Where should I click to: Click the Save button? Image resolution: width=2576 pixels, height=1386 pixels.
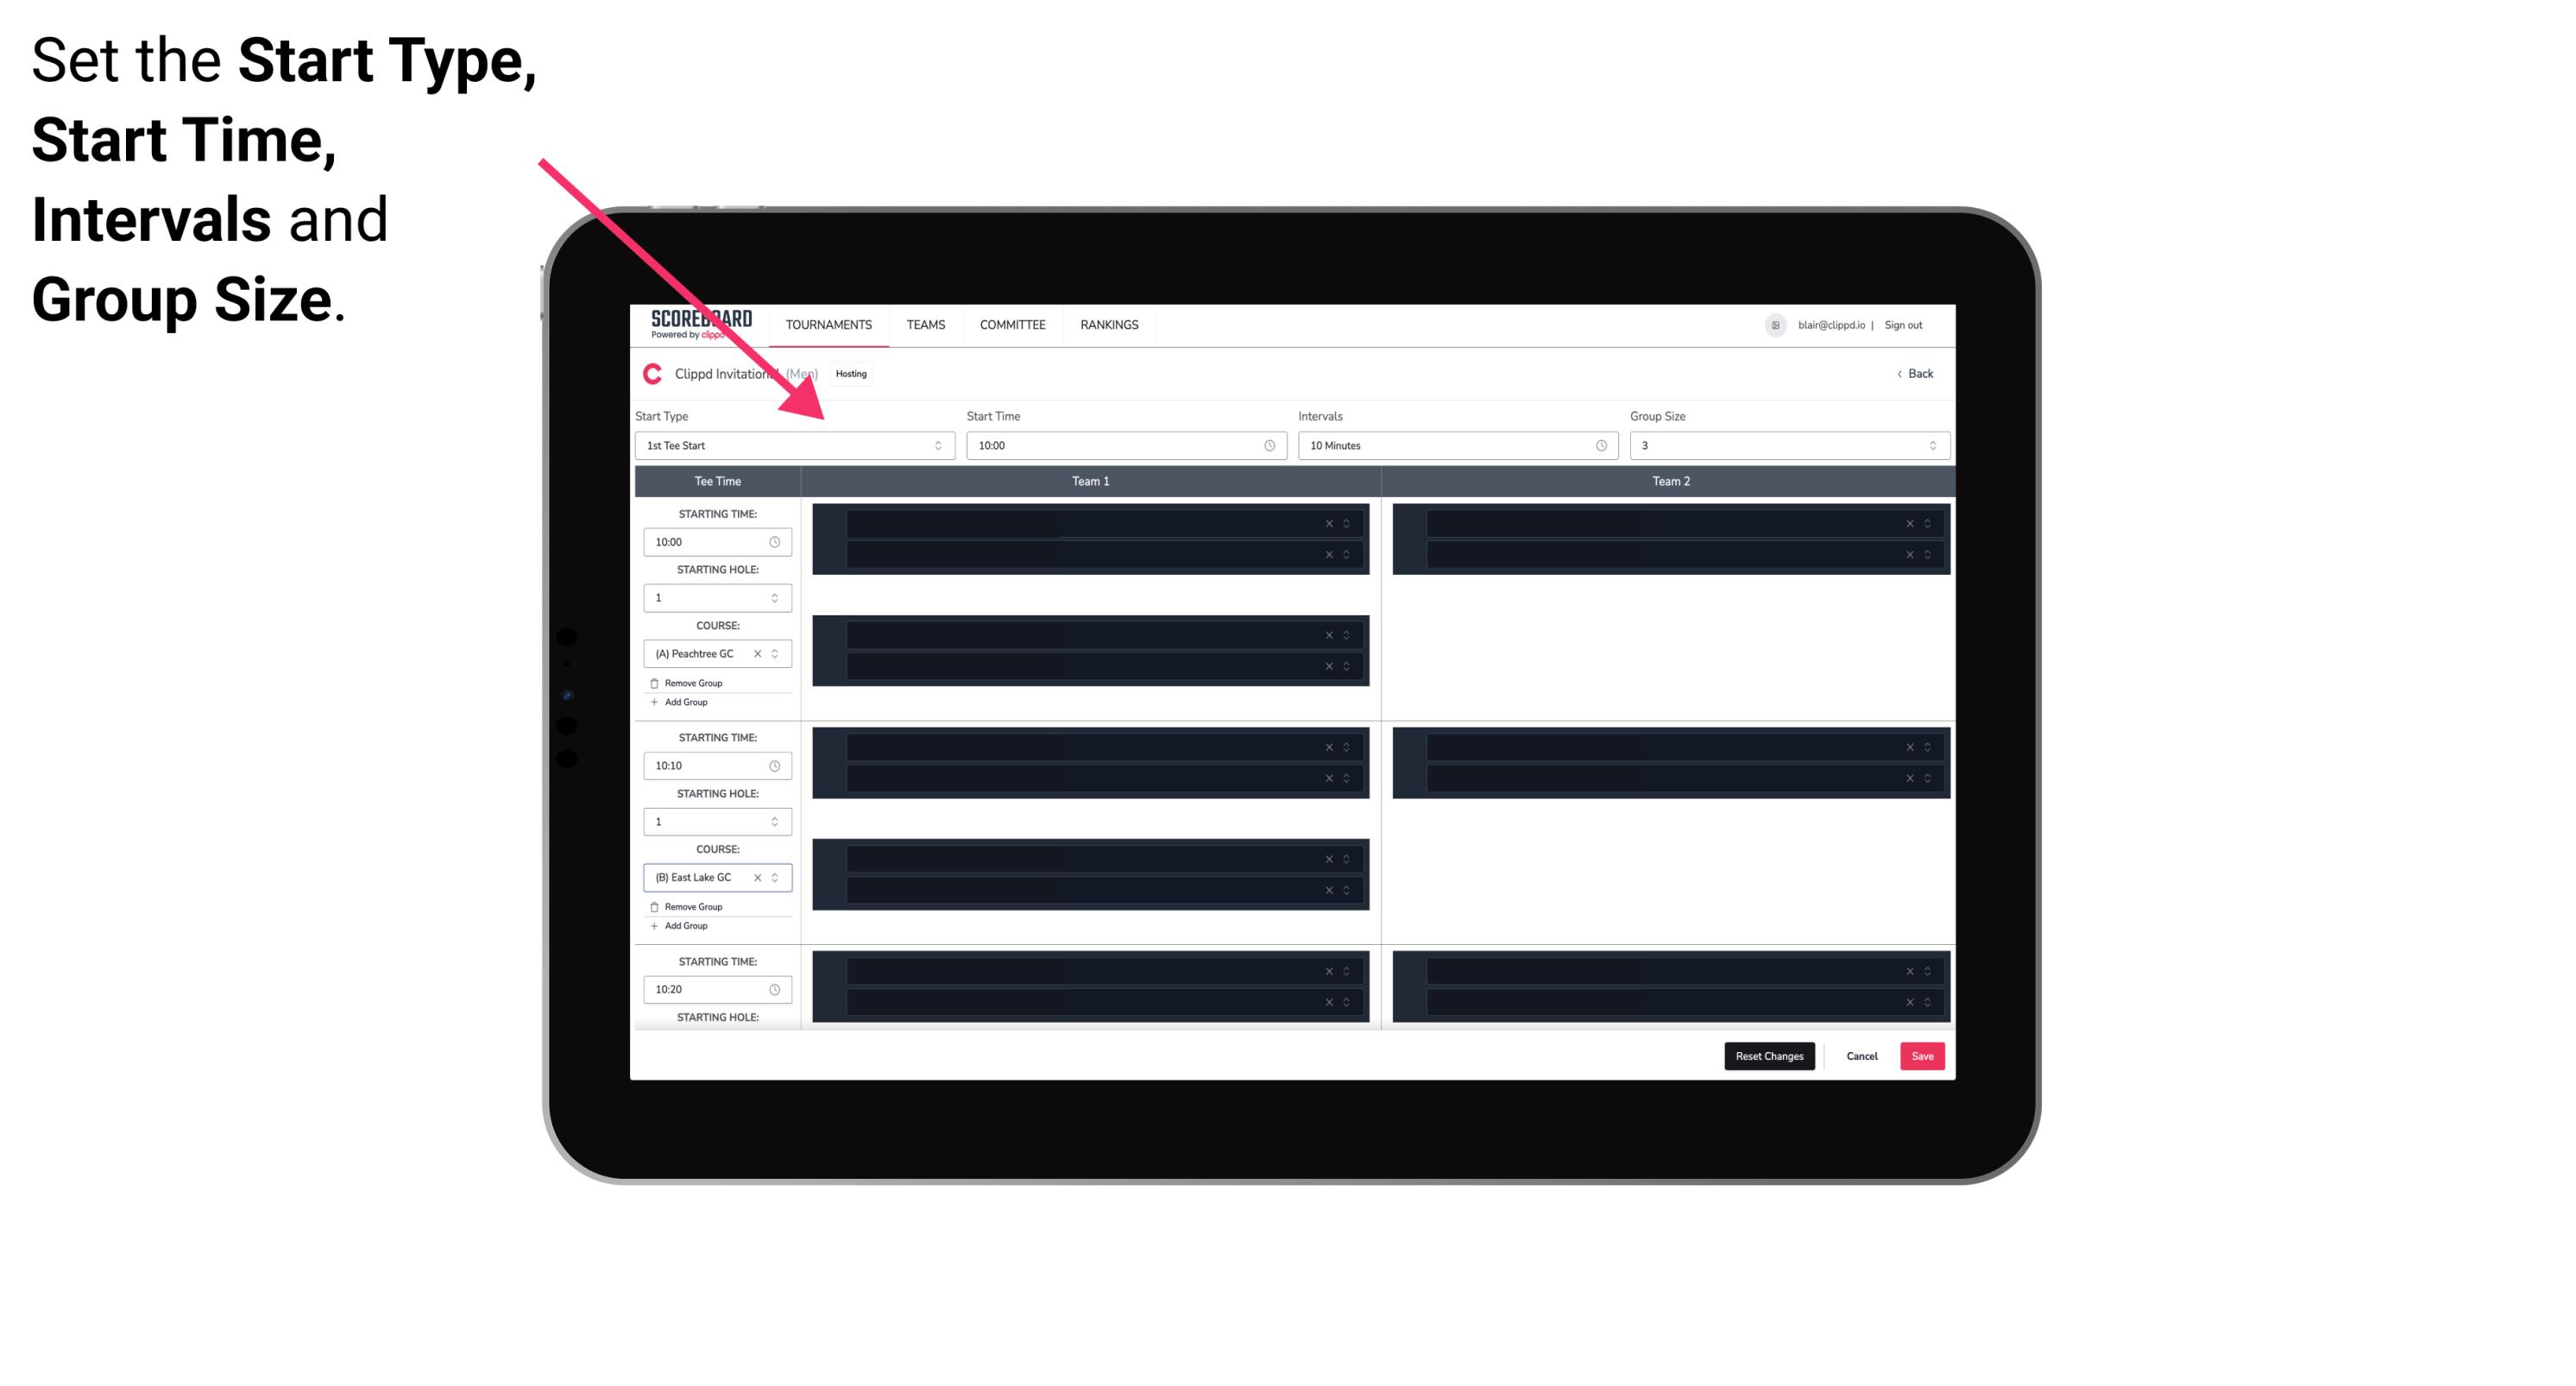coord(1923,1055)
